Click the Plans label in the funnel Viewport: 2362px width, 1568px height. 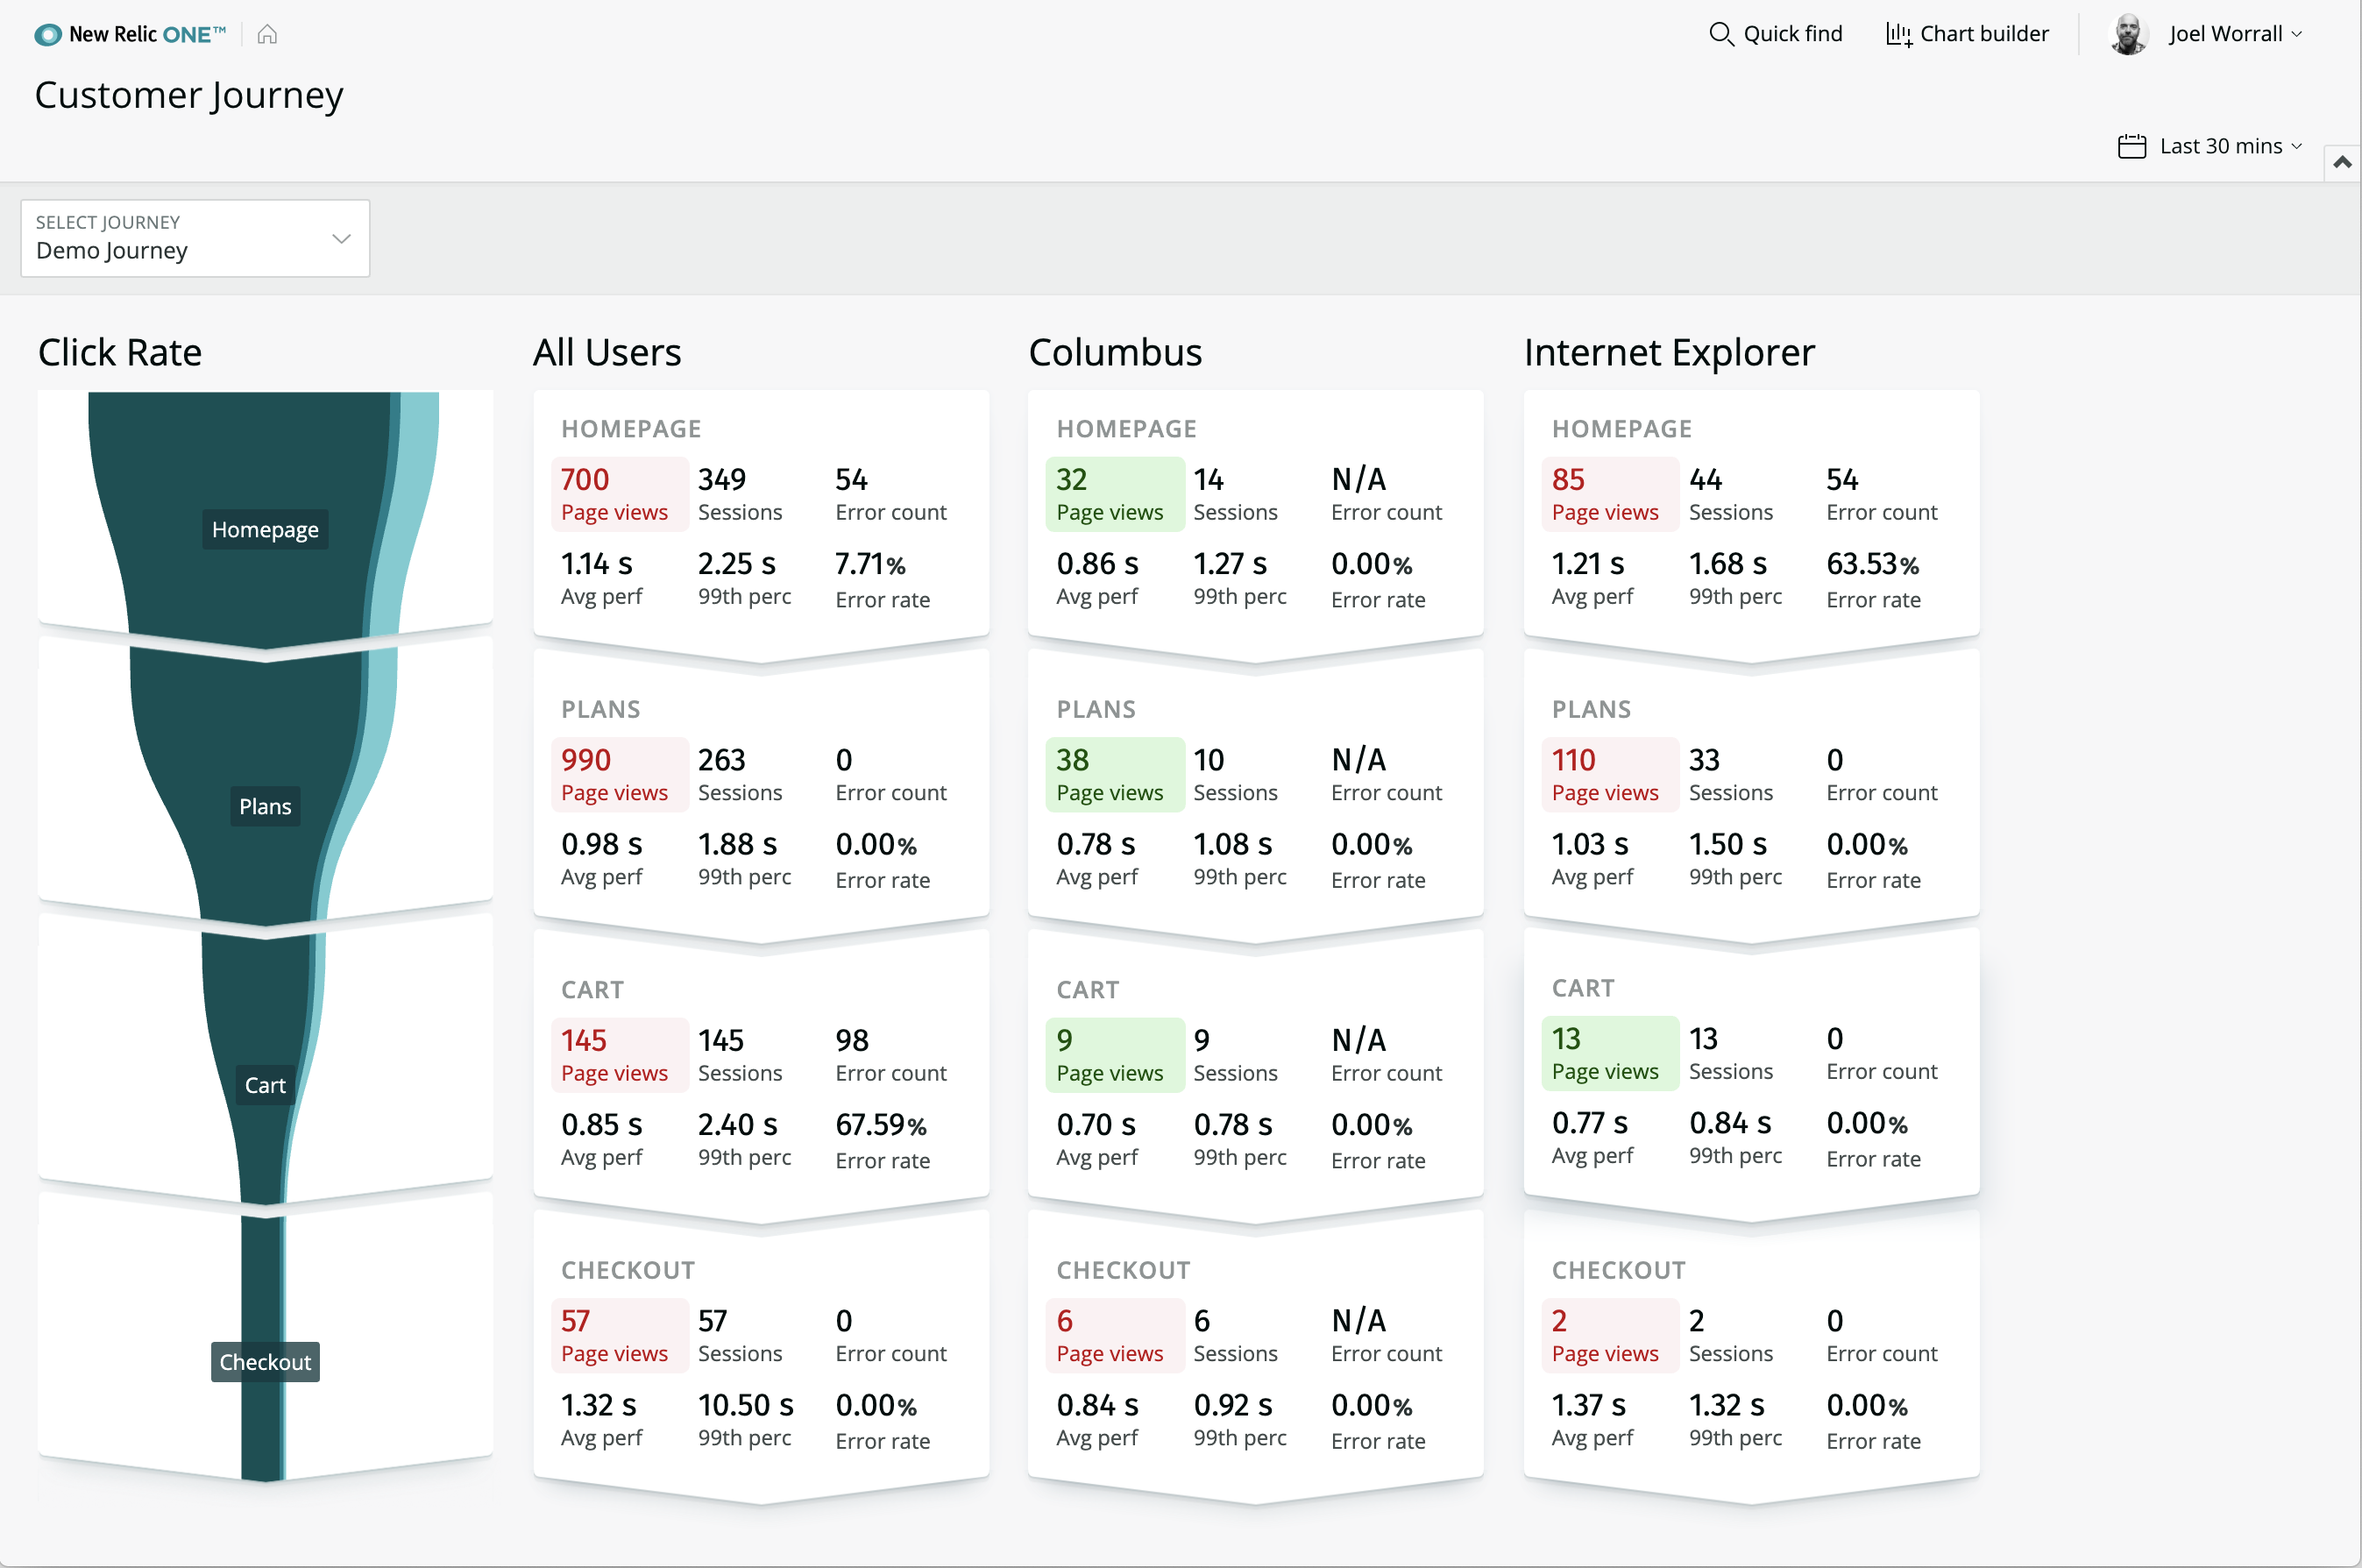(x=265, y=806)
